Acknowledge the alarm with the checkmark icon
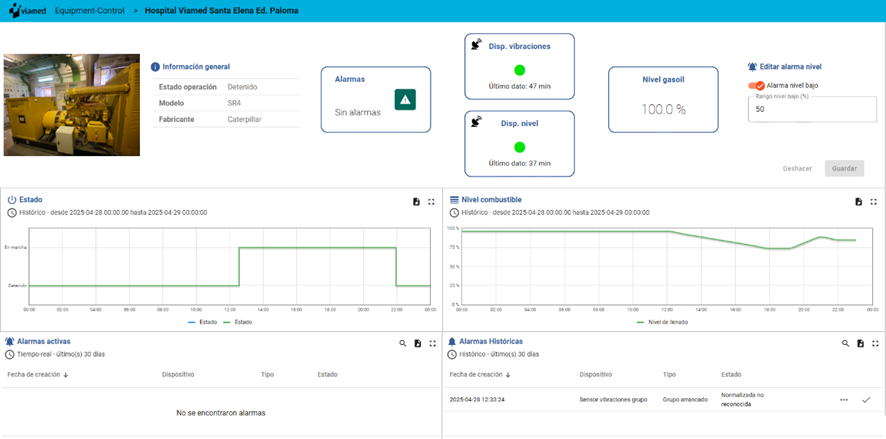Image resolution: width=886 pixels, height=439 pixels. coord(866,400)
